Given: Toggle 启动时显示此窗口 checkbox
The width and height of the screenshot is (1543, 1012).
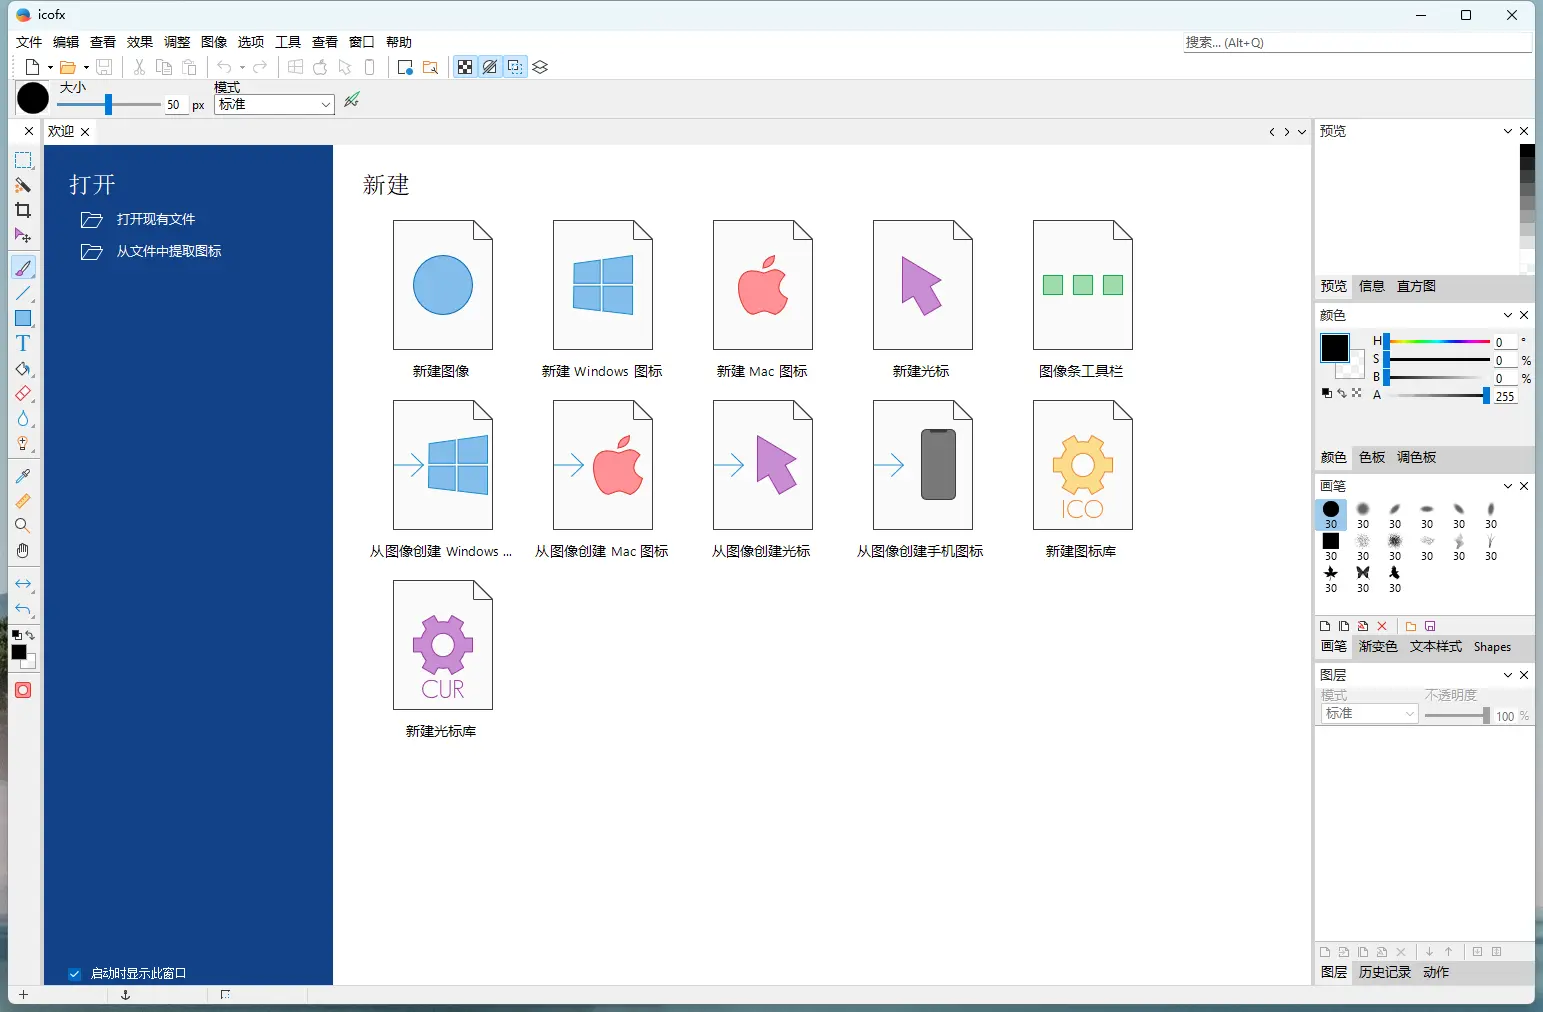Looking at the screenshot, I should click(74, 972).
